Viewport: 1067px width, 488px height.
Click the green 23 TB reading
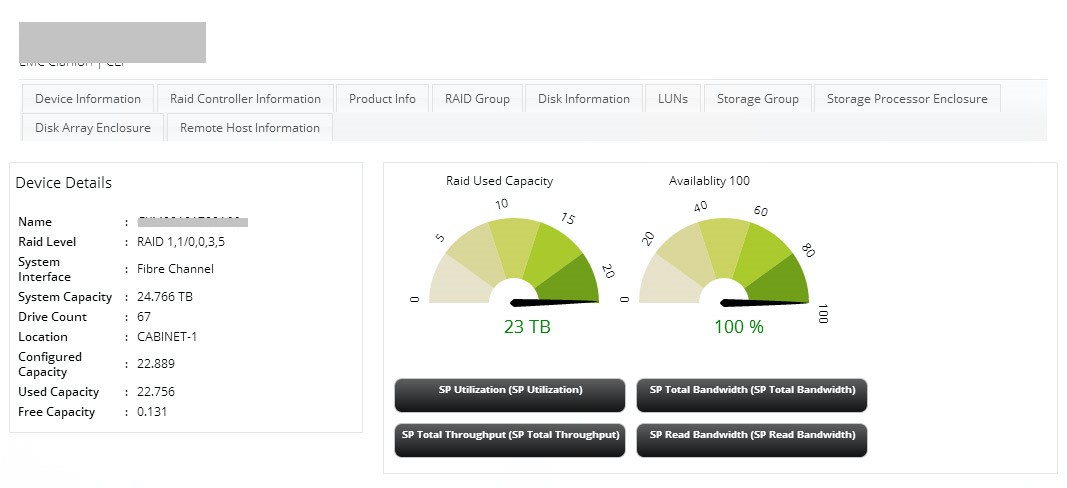527,327
